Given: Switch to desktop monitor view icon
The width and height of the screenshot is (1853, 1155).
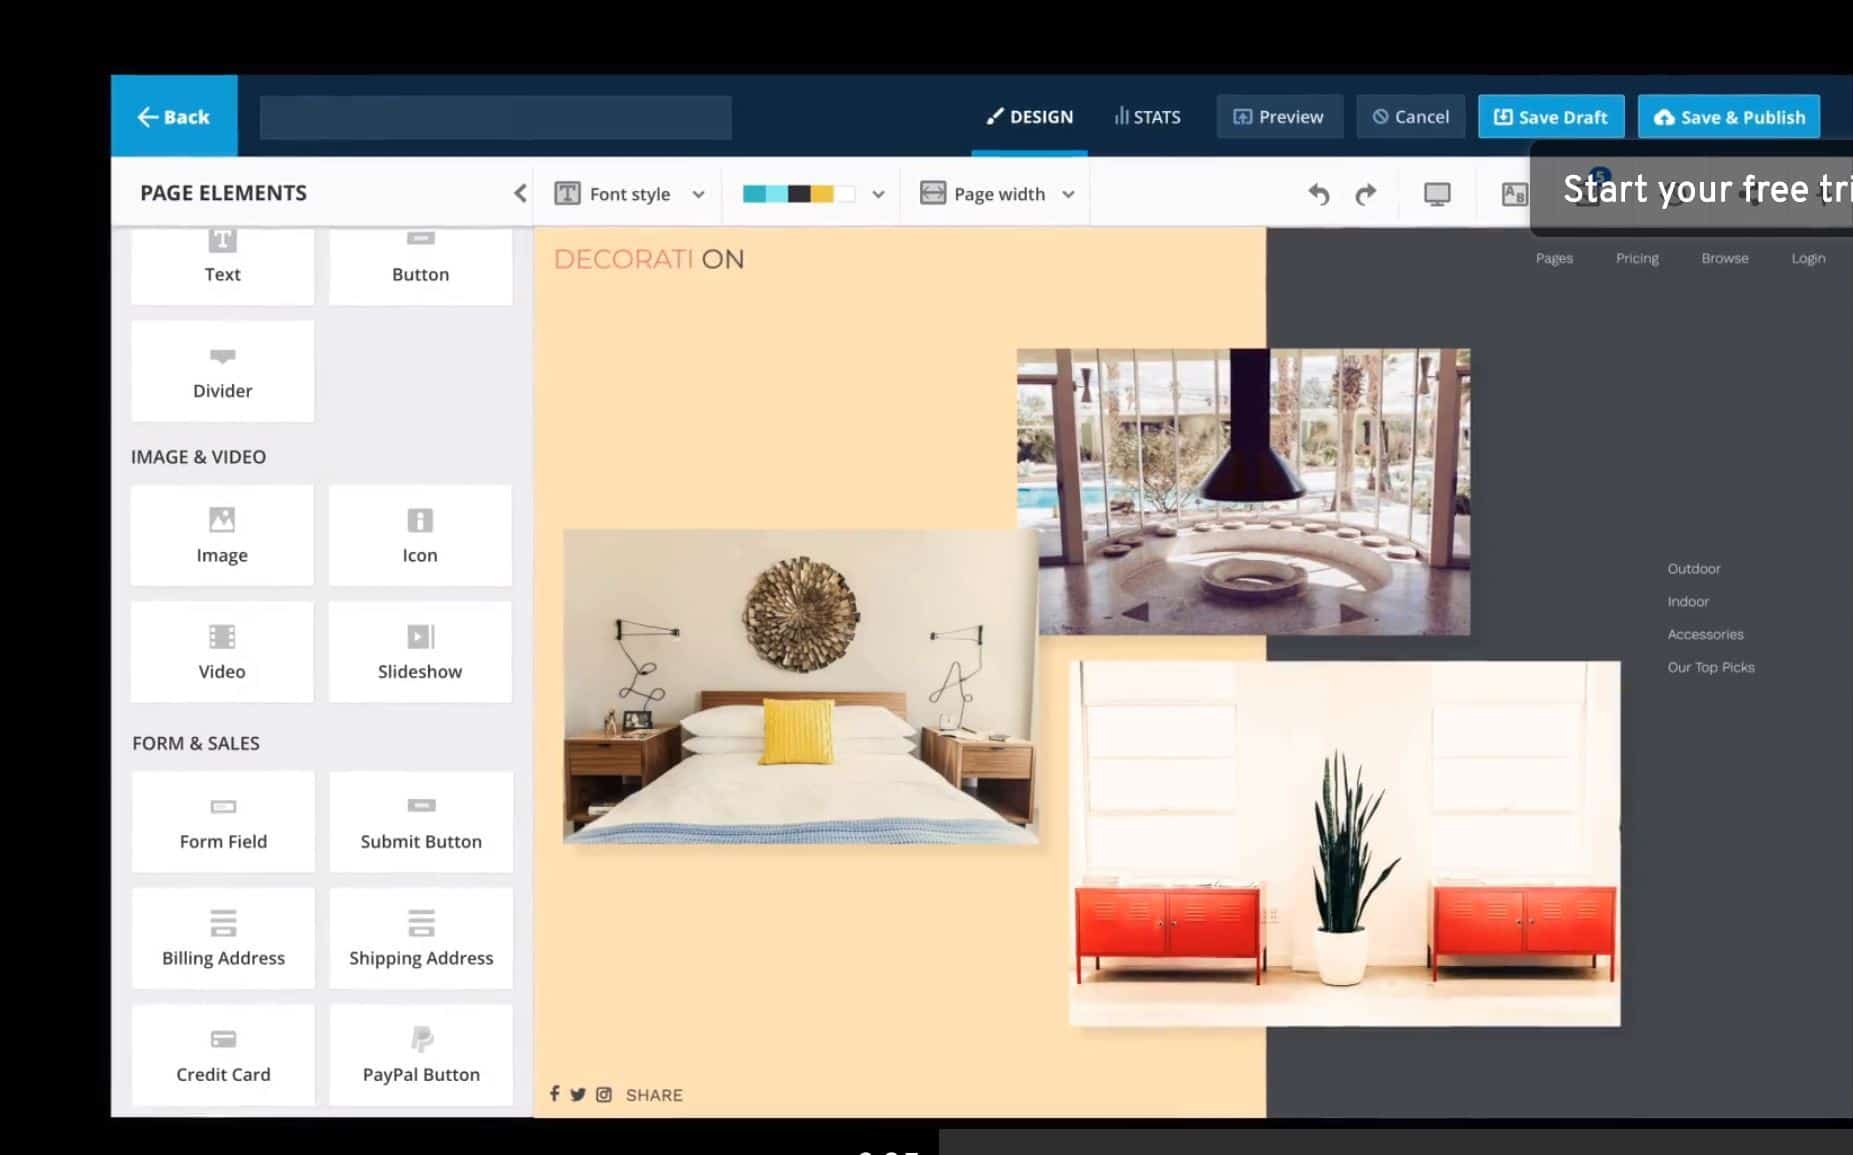Looking at the screenshot, I should [x=1436, y=194].
